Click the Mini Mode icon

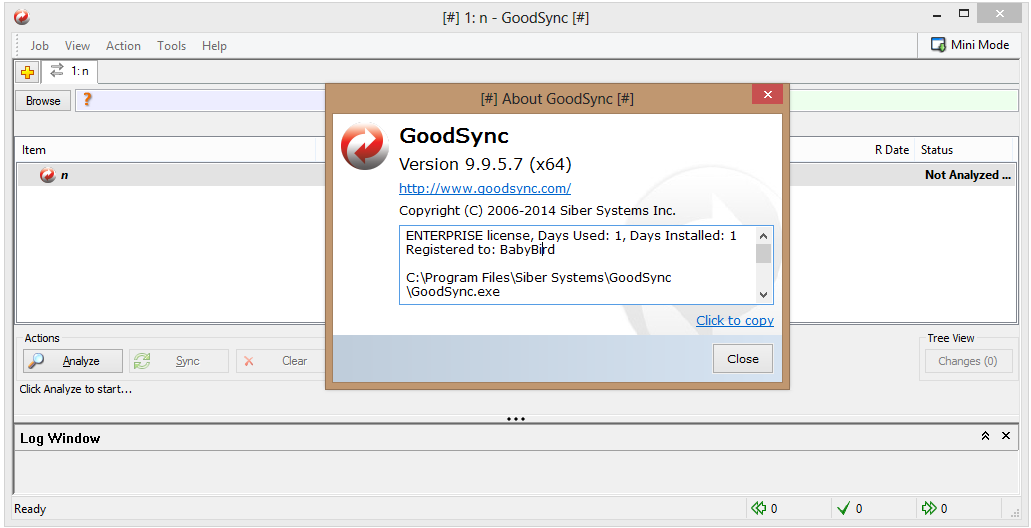(x=938, y=45)
